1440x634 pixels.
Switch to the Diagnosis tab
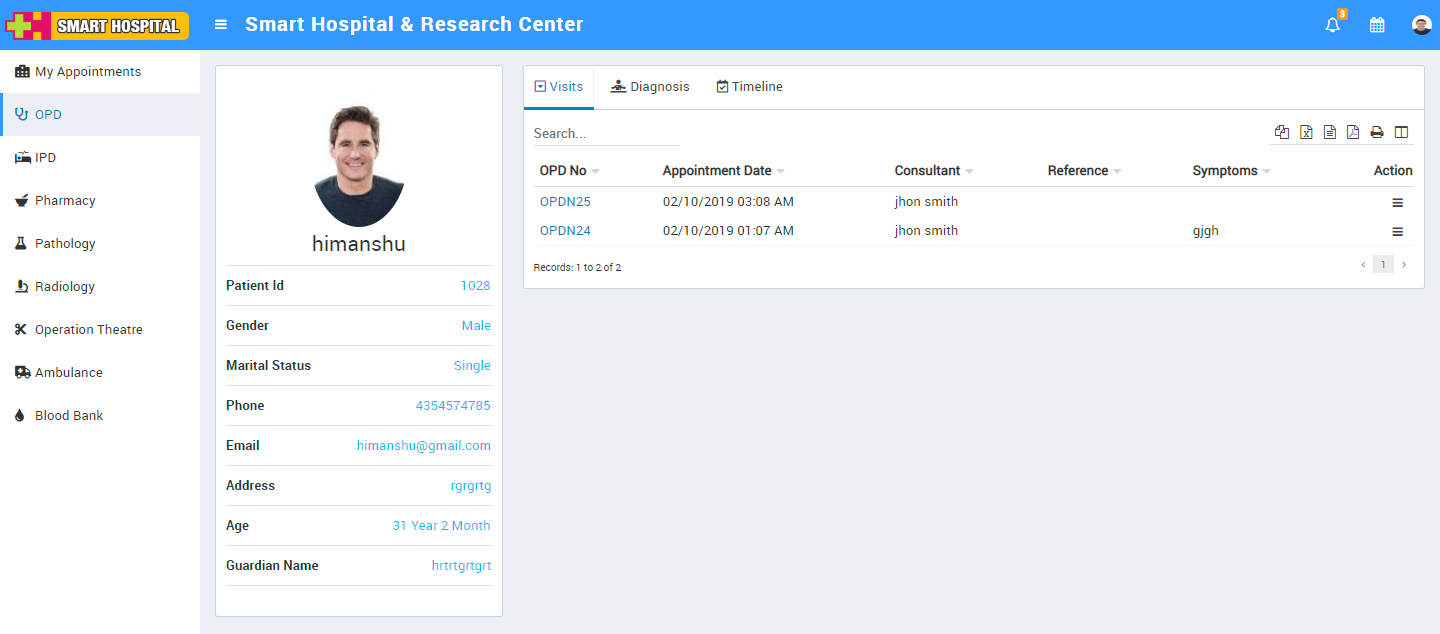point(650,87)
